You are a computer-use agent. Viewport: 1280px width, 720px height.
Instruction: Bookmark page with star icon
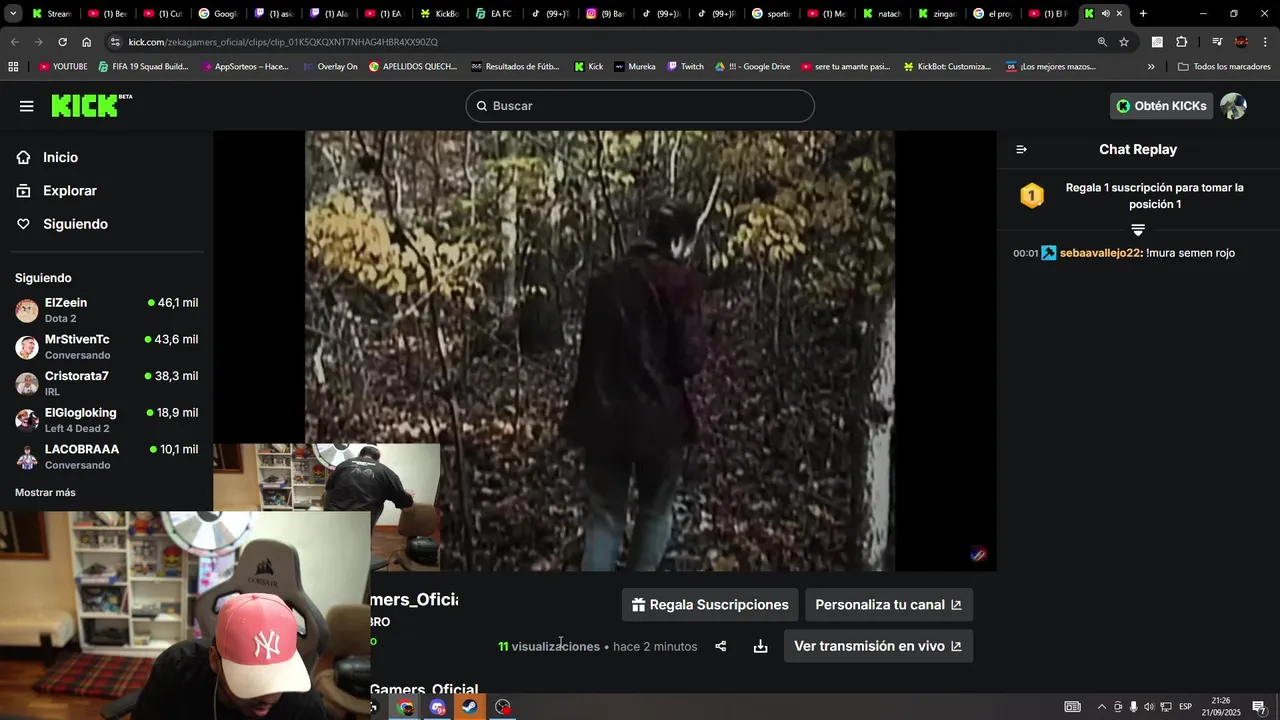point(1124,42)
